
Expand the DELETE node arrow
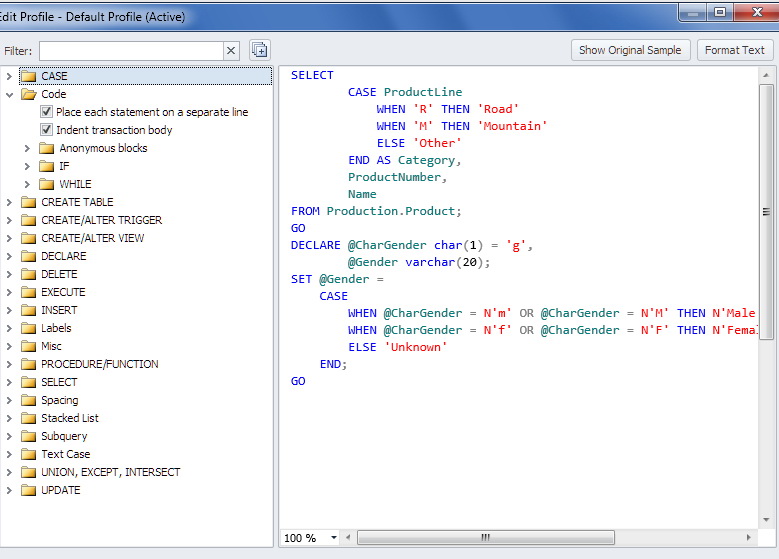pos(9,274)
